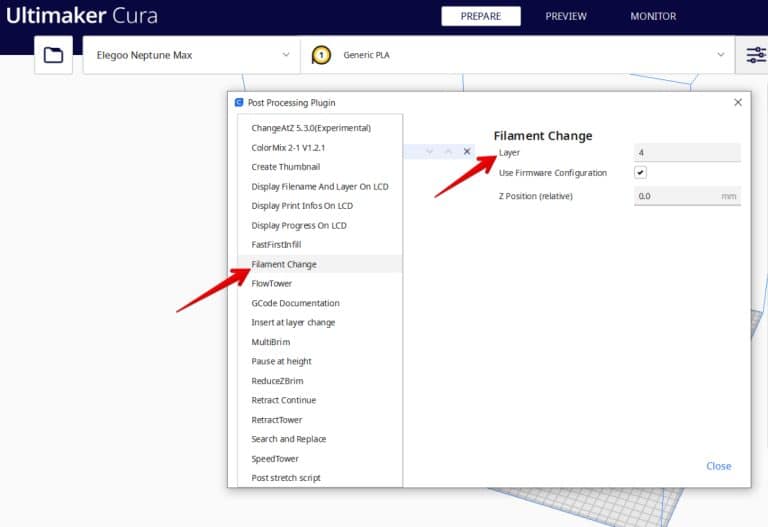Choose Filament Change from the script list

coord(284,264)
